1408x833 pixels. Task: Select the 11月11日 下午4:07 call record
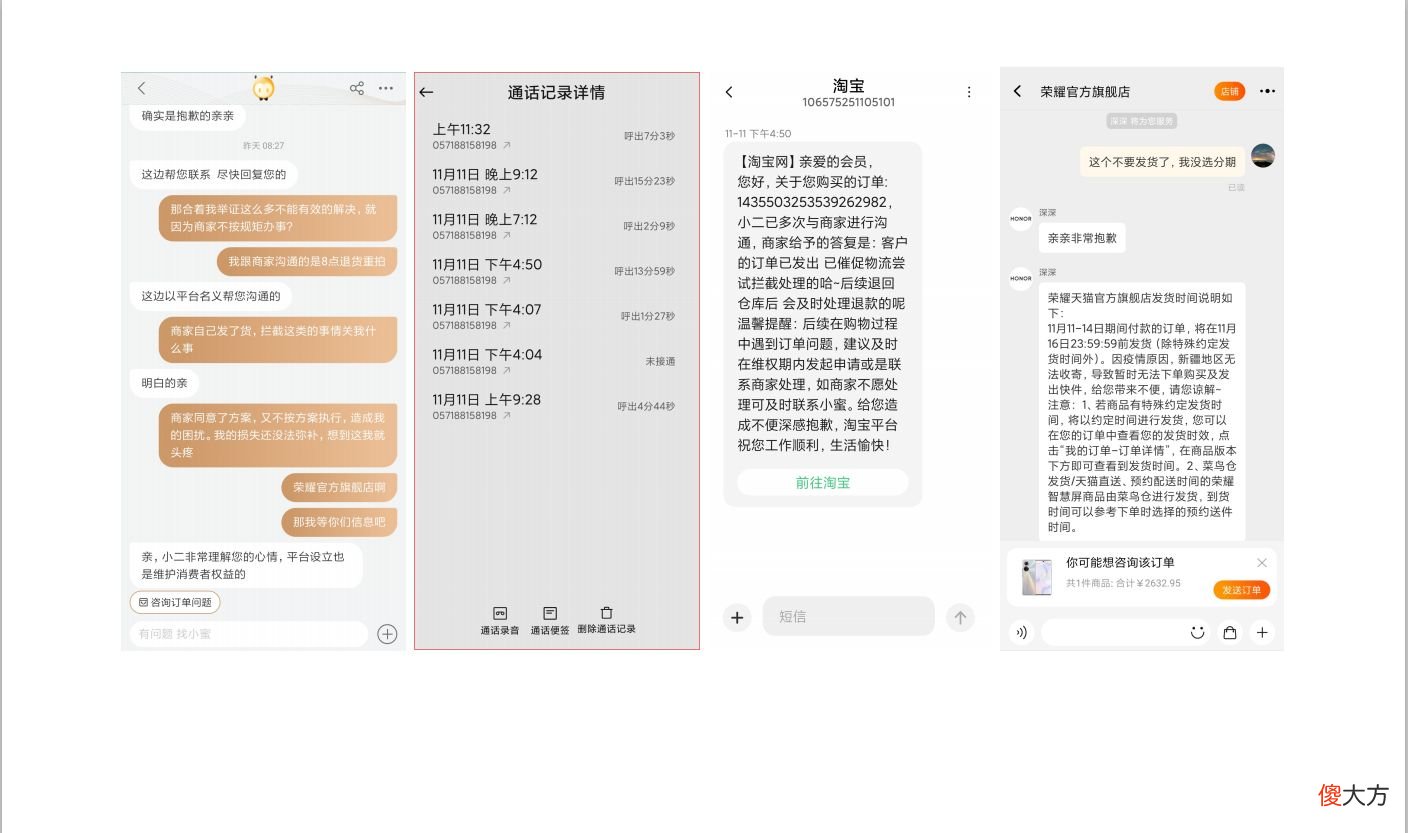pyautogui.click(x=555, y=316)
